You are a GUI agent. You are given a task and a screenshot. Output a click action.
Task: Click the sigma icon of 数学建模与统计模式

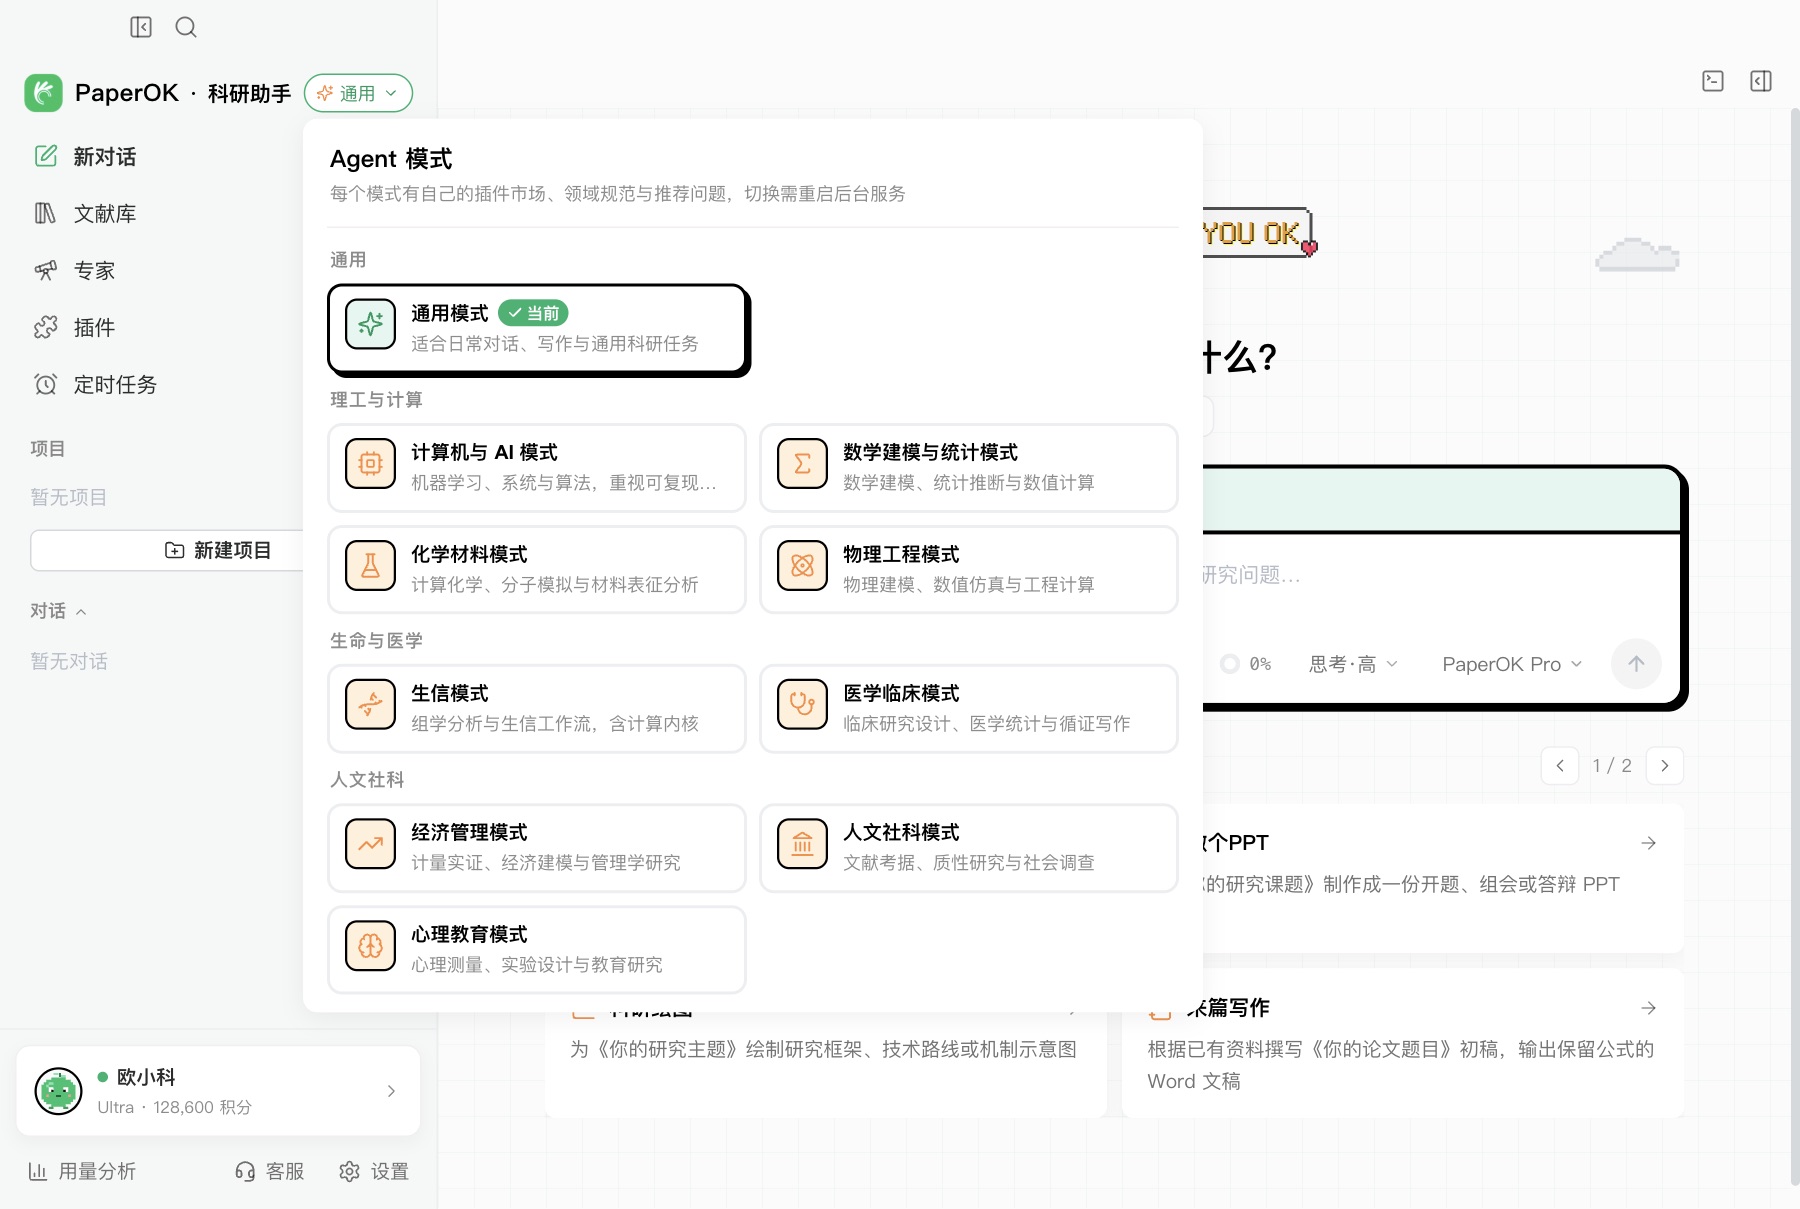tap(803, 464)
